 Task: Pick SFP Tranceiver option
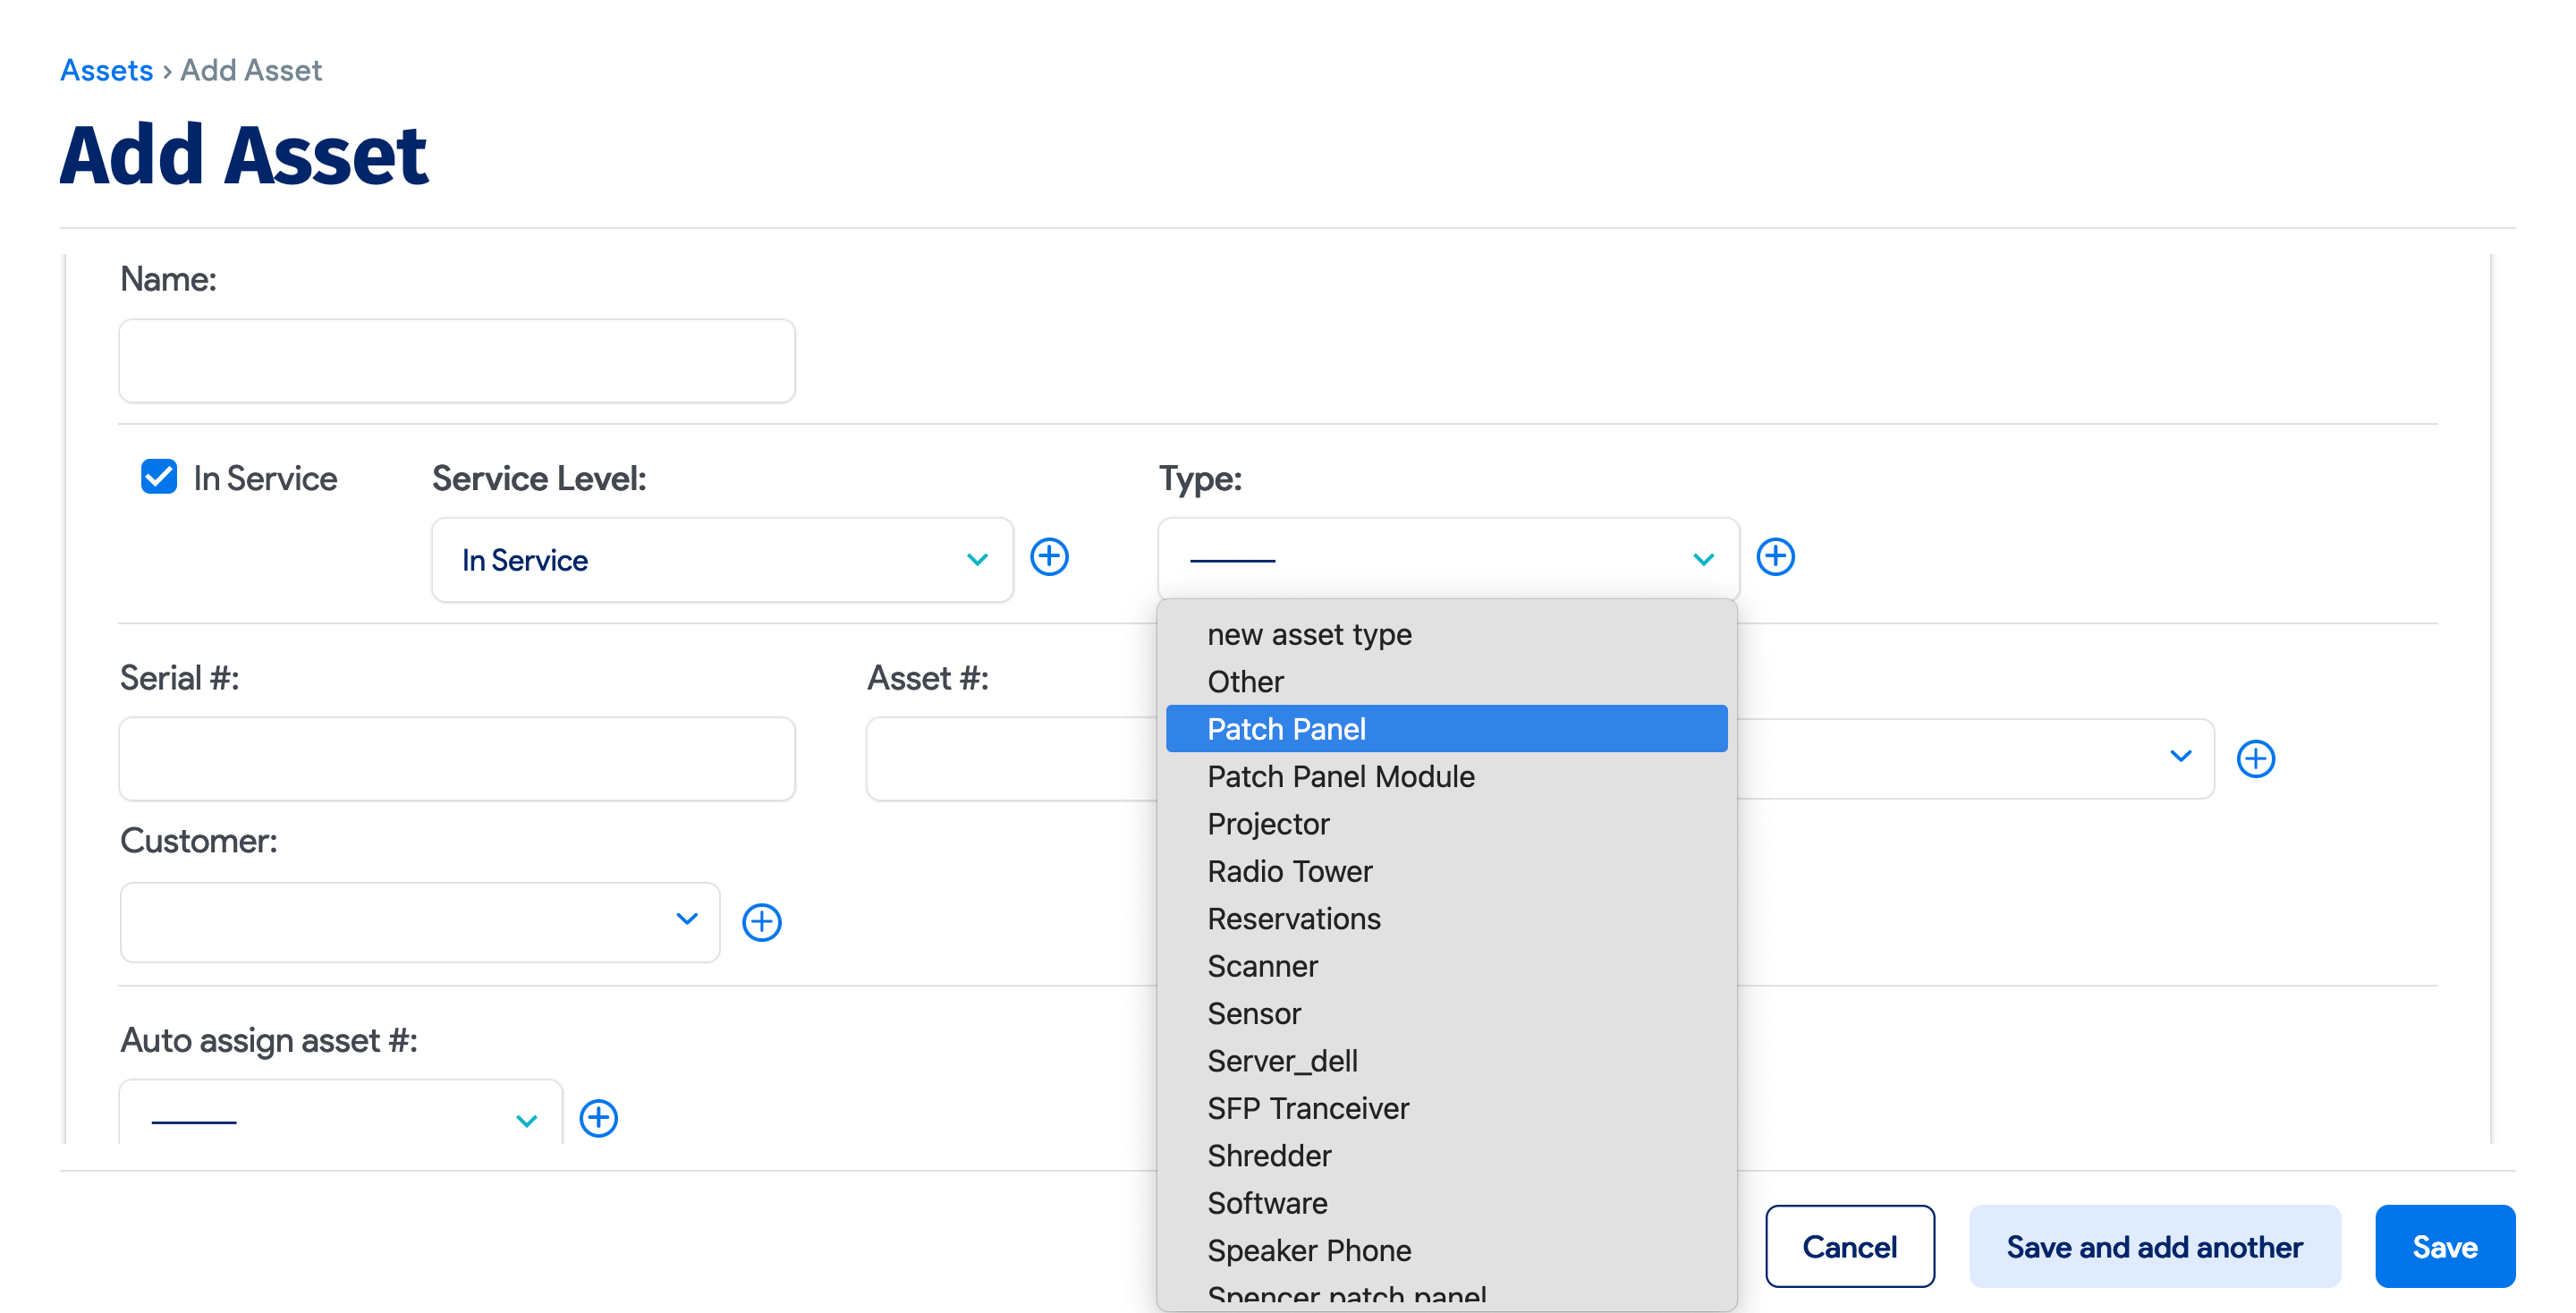coord(1307,1108)
